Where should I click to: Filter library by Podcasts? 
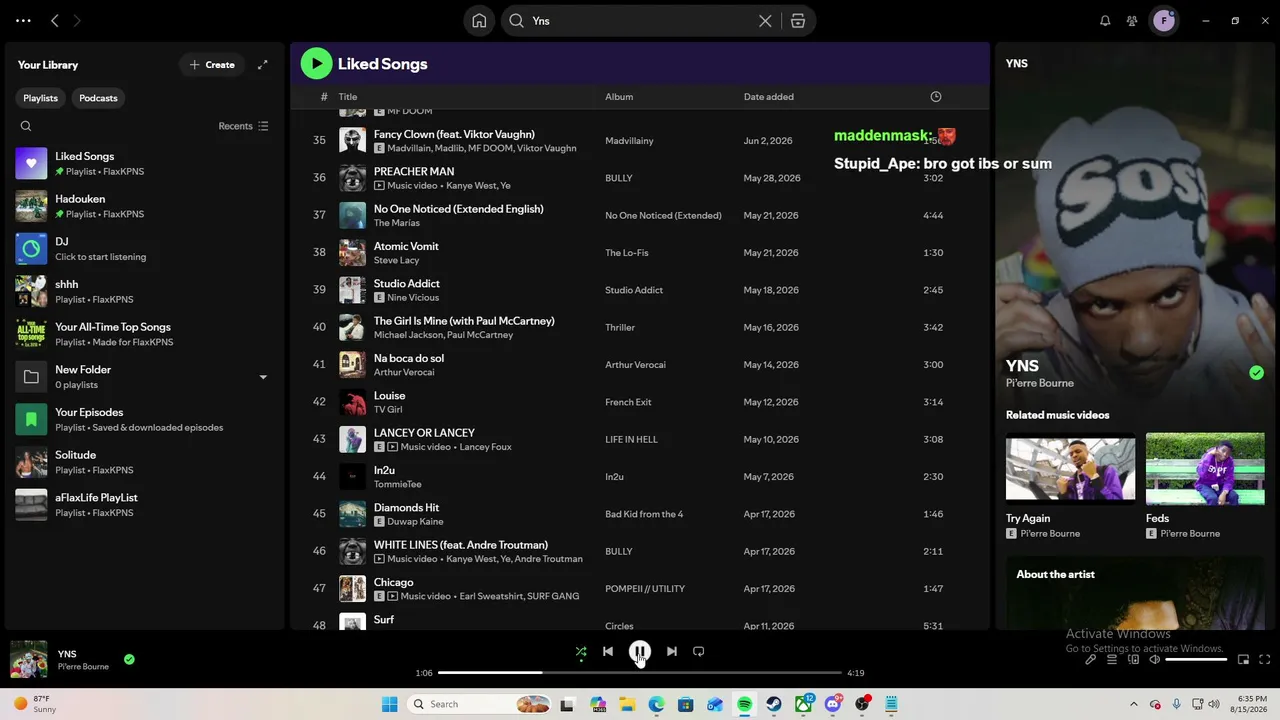pos(98,98)
